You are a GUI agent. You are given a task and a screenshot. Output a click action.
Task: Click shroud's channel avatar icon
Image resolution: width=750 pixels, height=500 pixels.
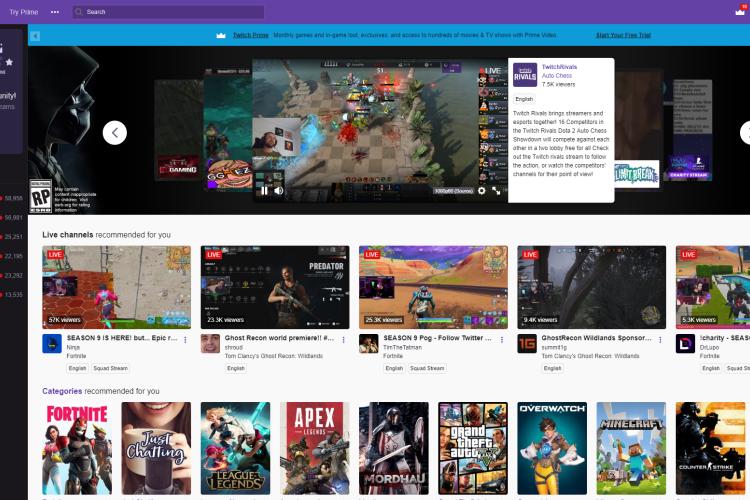210,344
